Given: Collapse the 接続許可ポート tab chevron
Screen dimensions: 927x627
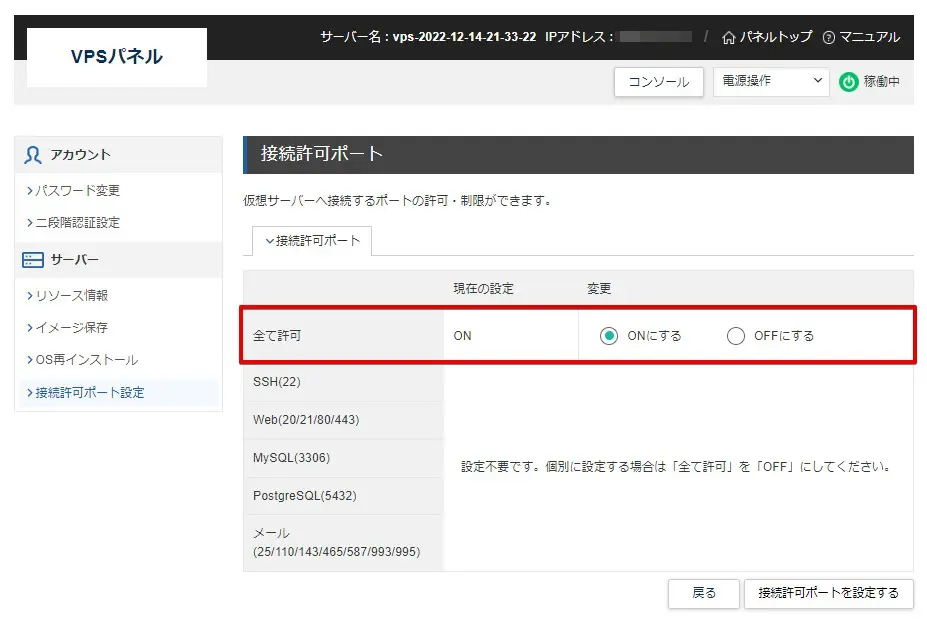Looking at the screenshot, I should pos(268,241).
